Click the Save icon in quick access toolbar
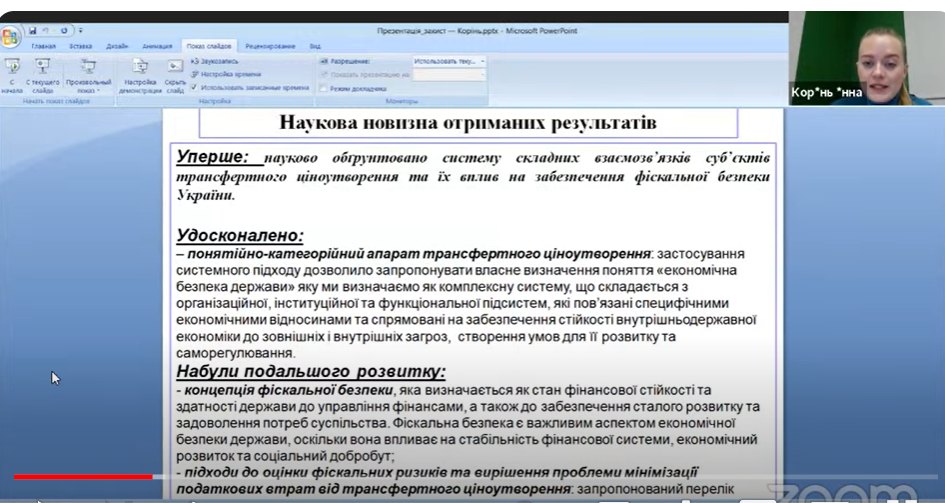Screen dimensions: 945x503 click(33, 30)
